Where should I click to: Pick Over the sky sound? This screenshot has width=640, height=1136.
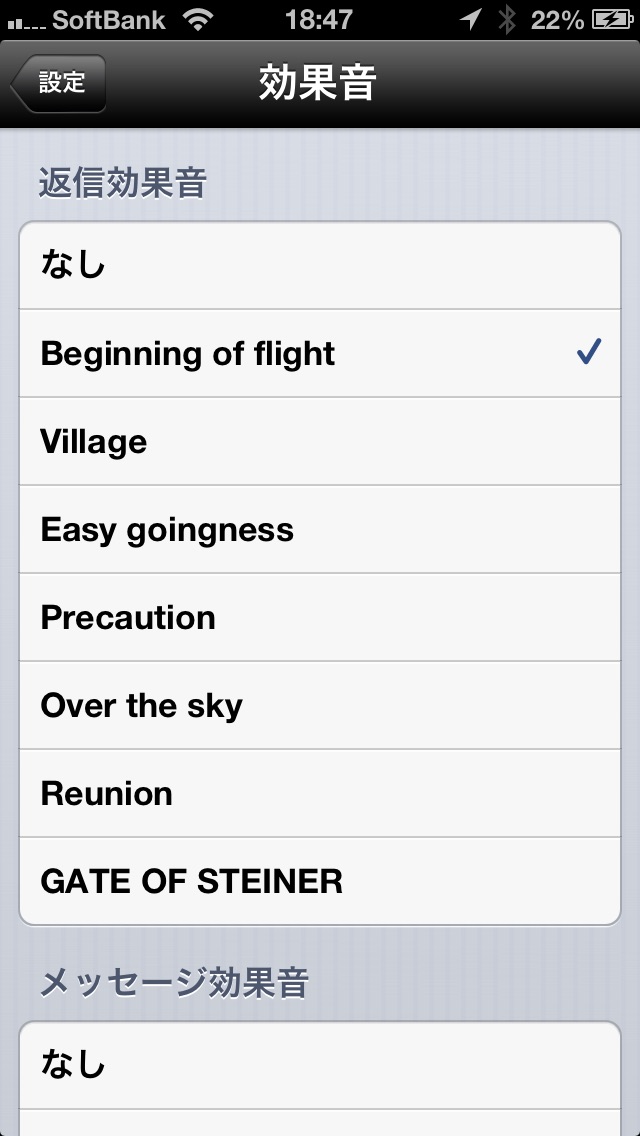pyautogui.click(x=320, y=705)
